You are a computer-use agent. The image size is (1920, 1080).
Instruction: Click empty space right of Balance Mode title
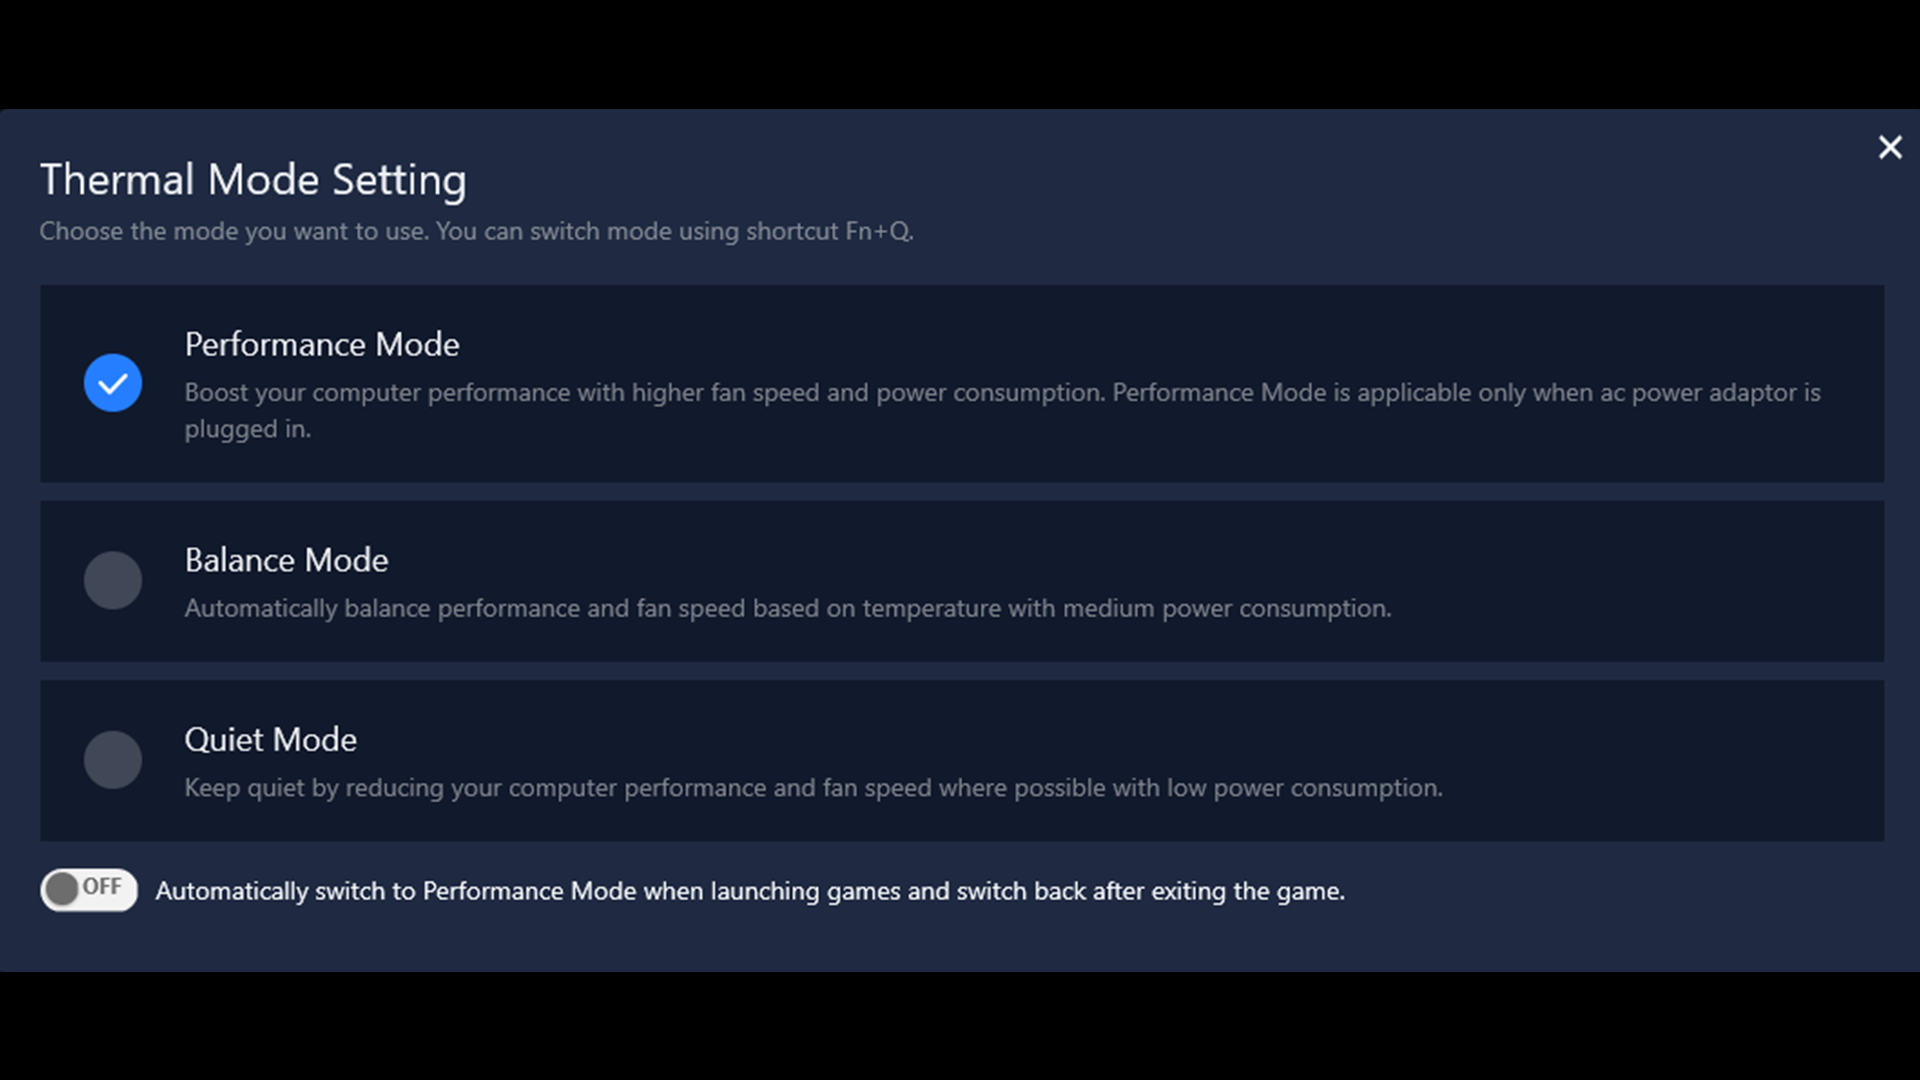[x=1100, y=560]
